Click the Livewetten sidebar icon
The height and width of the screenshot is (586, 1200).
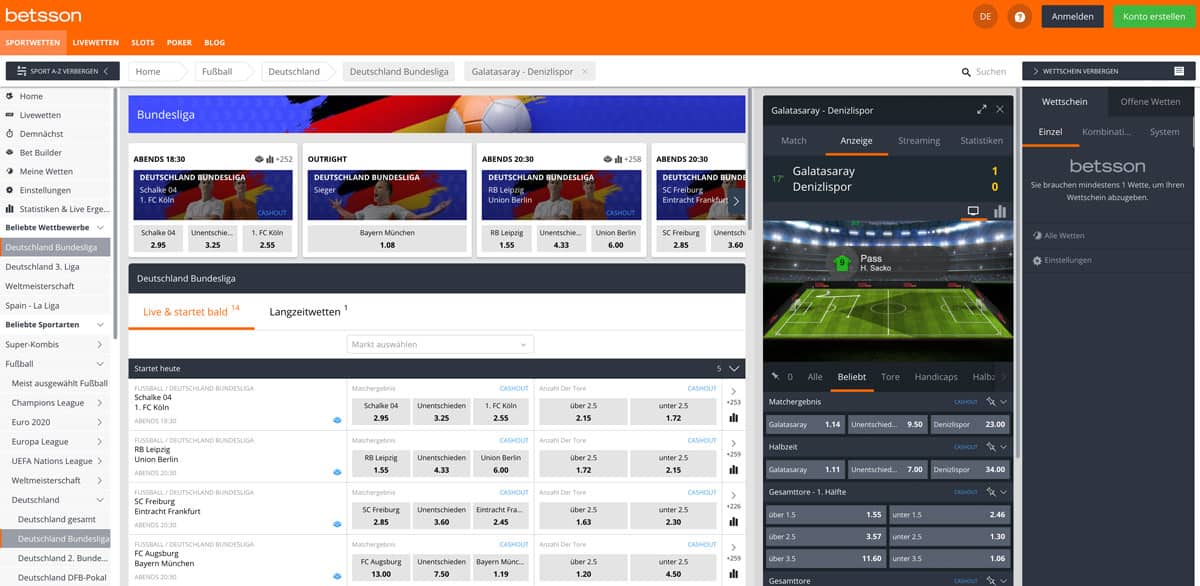coord(9,115)
